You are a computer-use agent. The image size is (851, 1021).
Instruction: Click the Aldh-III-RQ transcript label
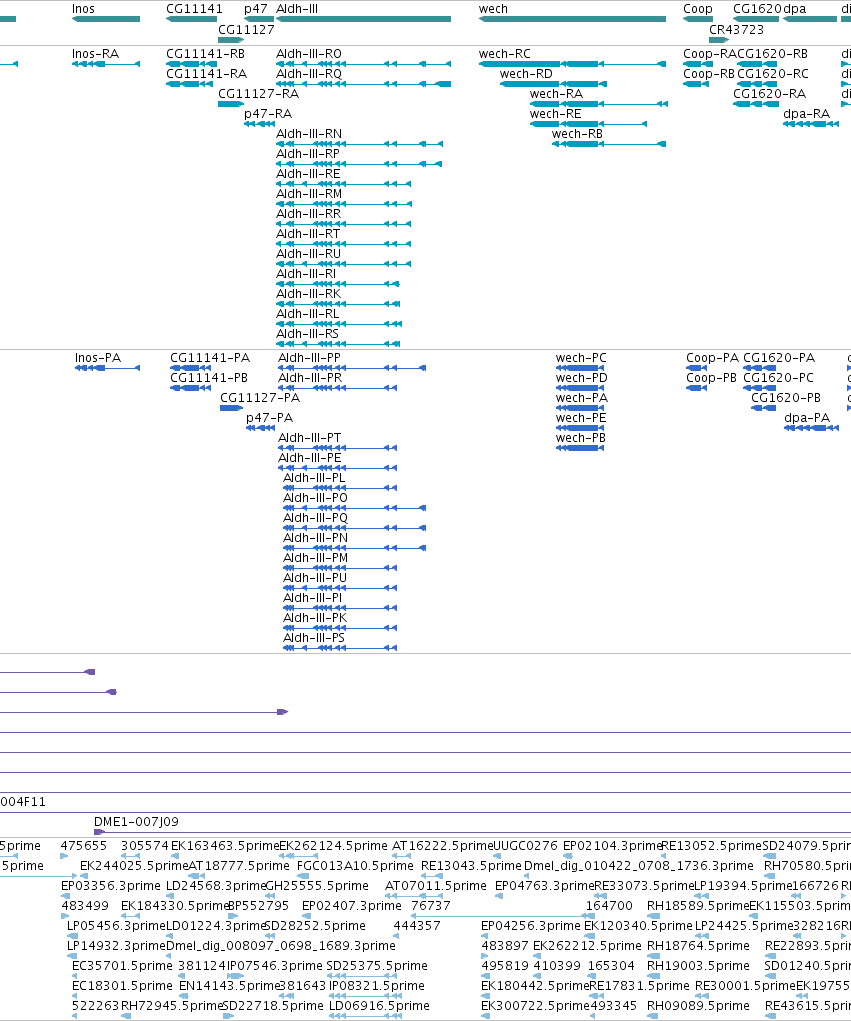point(309,74)
